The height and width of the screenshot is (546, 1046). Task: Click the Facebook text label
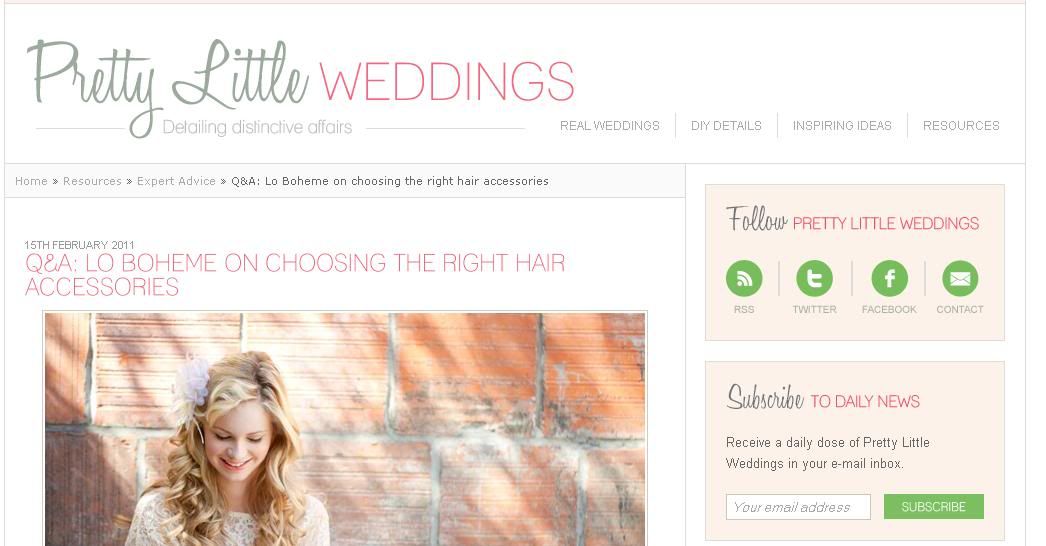pos(889,310)
